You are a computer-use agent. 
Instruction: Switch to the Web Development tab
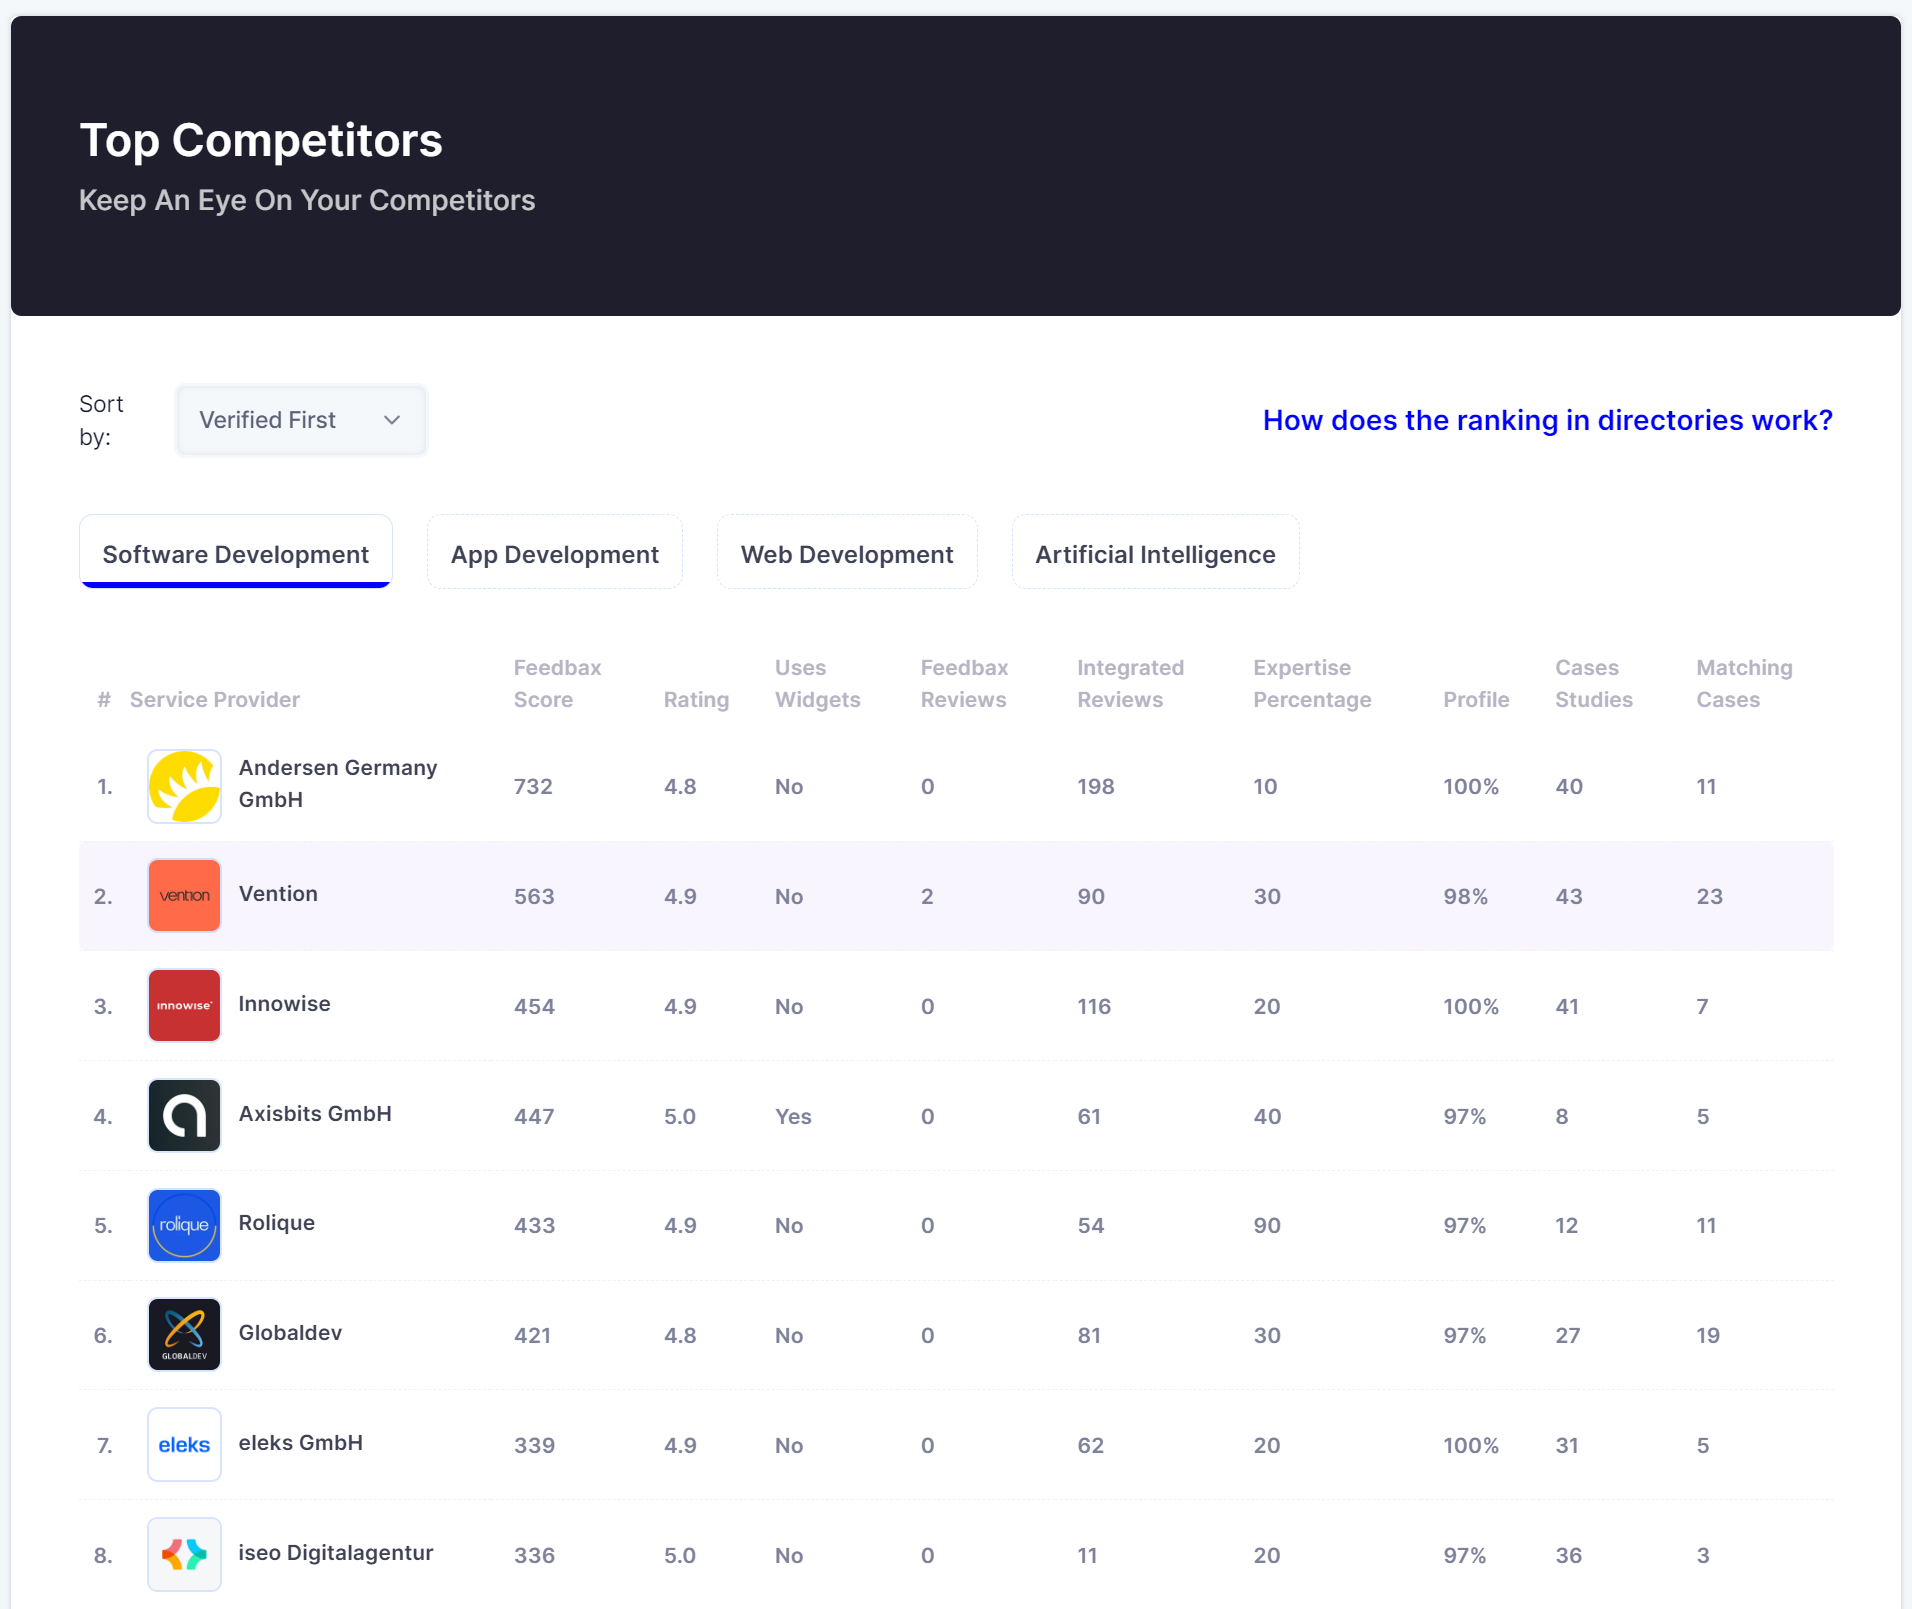point(847,553)
